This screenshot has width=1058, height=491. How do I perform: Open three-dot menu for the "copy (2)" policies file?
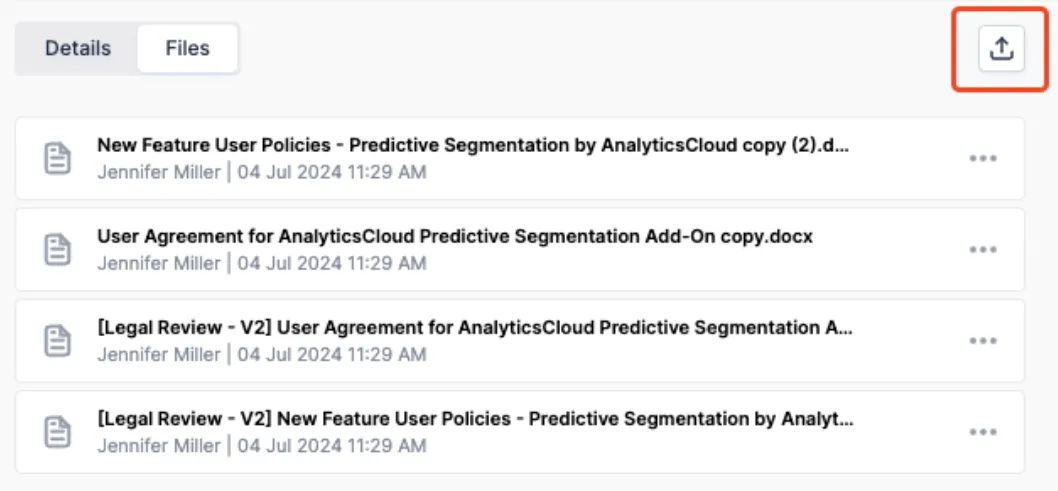[983, 158]
